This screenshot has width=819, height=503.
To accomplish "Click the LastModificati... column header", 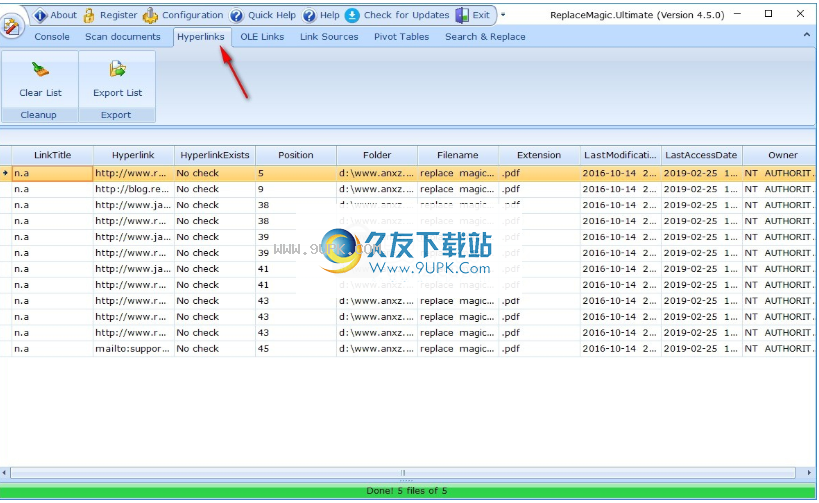I will tap(621, 155).
